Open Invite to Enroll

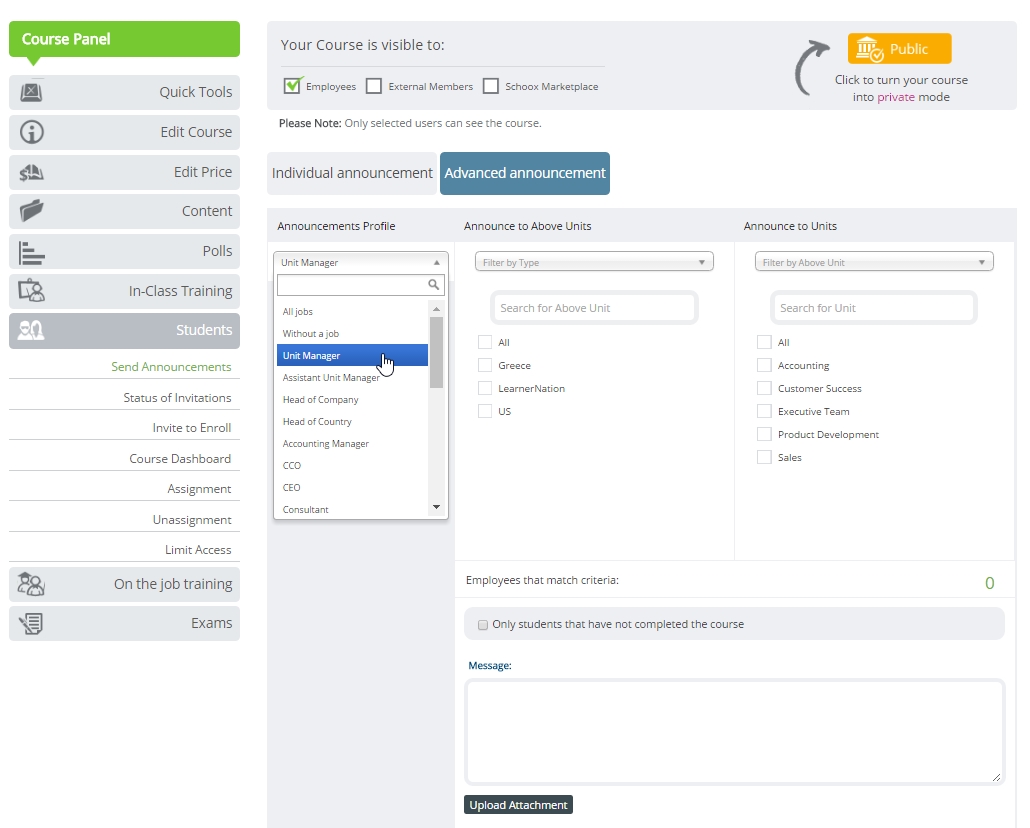(x=192, y=428)
